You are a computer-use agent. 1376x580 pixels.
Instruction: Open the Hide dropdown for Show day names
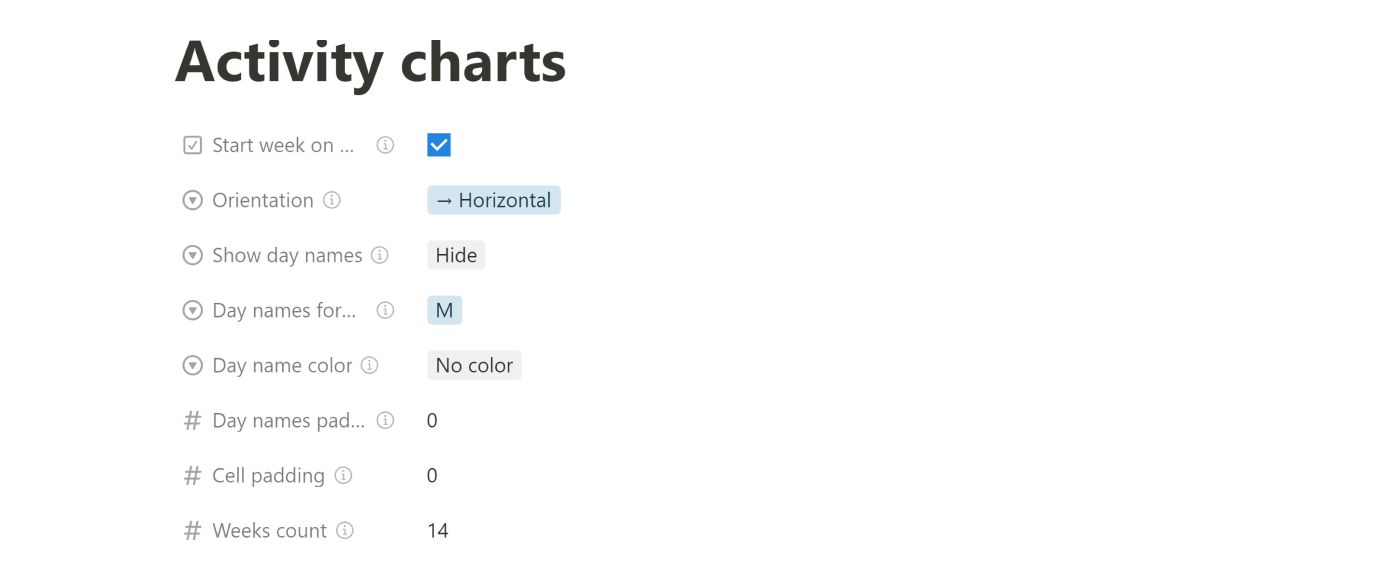pyautogui.click(x=456, y=255)
